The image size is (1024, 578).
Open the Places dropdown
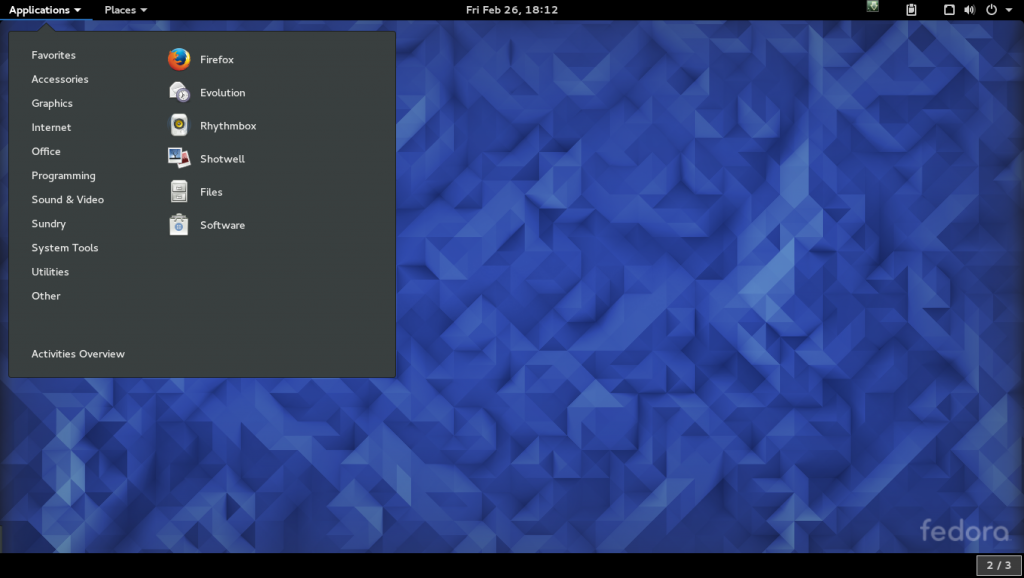click(125, 10)
